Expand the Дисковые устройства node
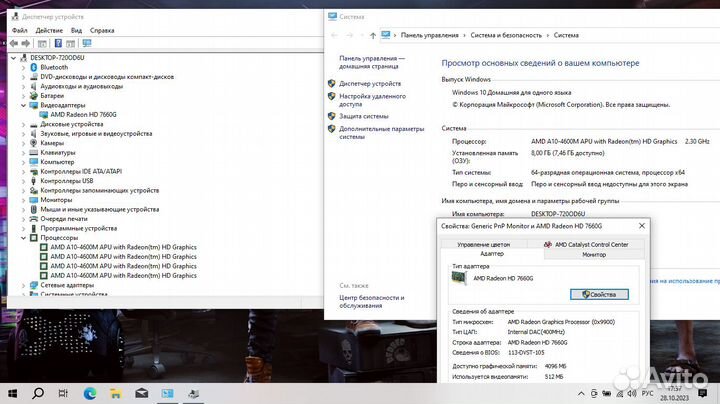Viewport: 720px width, 404px height. [23, 124]
